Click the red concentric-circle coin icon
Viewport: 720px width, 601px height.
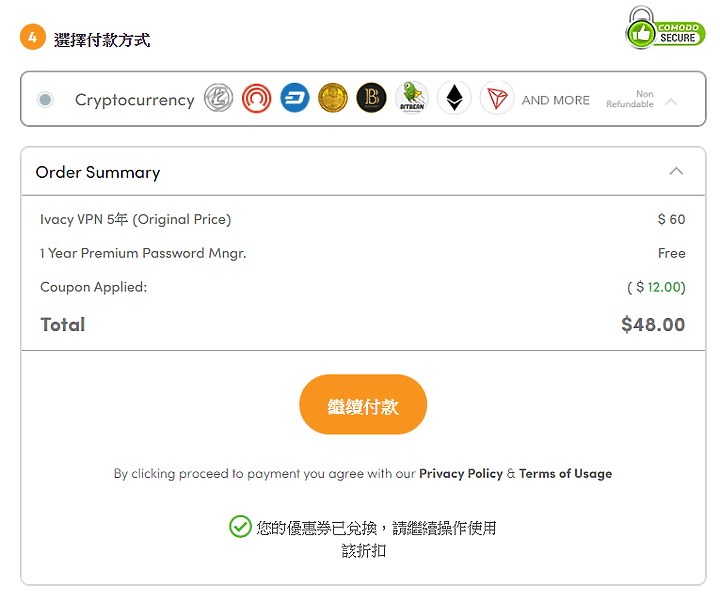pos(256,98)
